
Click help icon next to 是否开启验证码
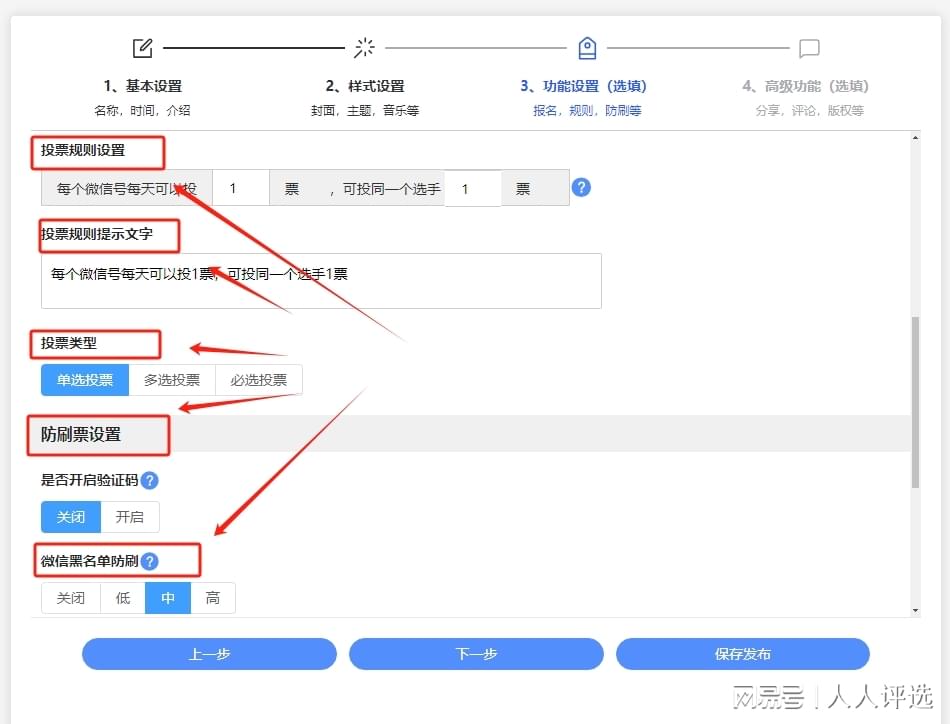click(149, 481)
